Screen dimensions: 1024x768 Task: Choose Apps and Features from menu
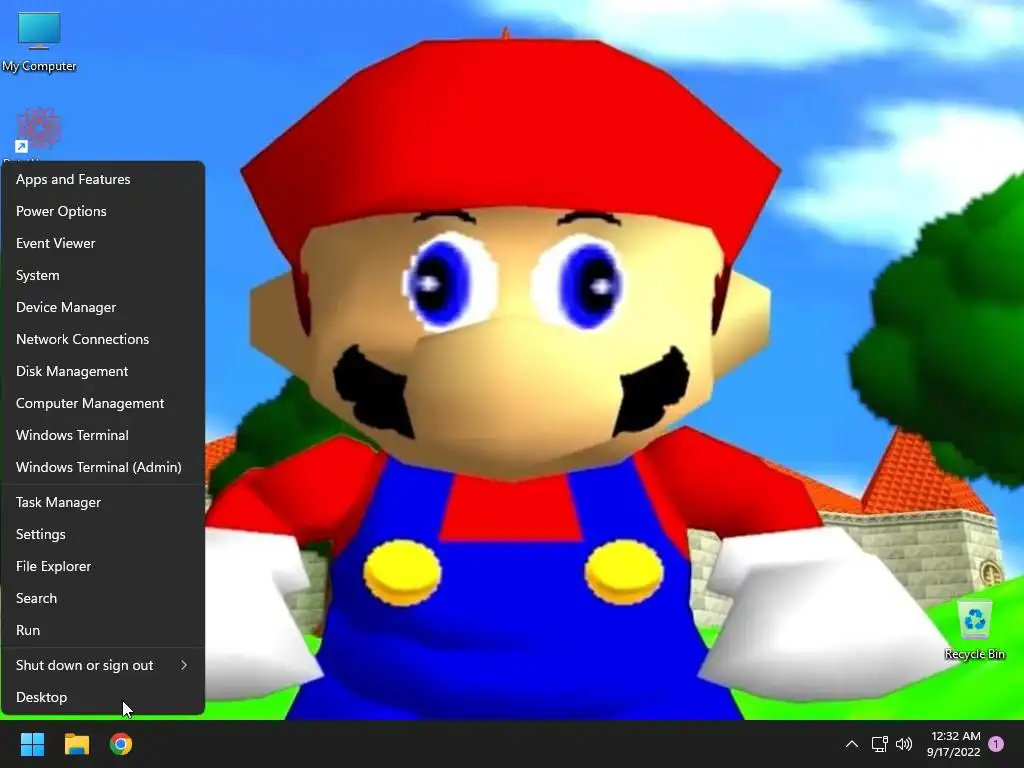click(103, 179)
